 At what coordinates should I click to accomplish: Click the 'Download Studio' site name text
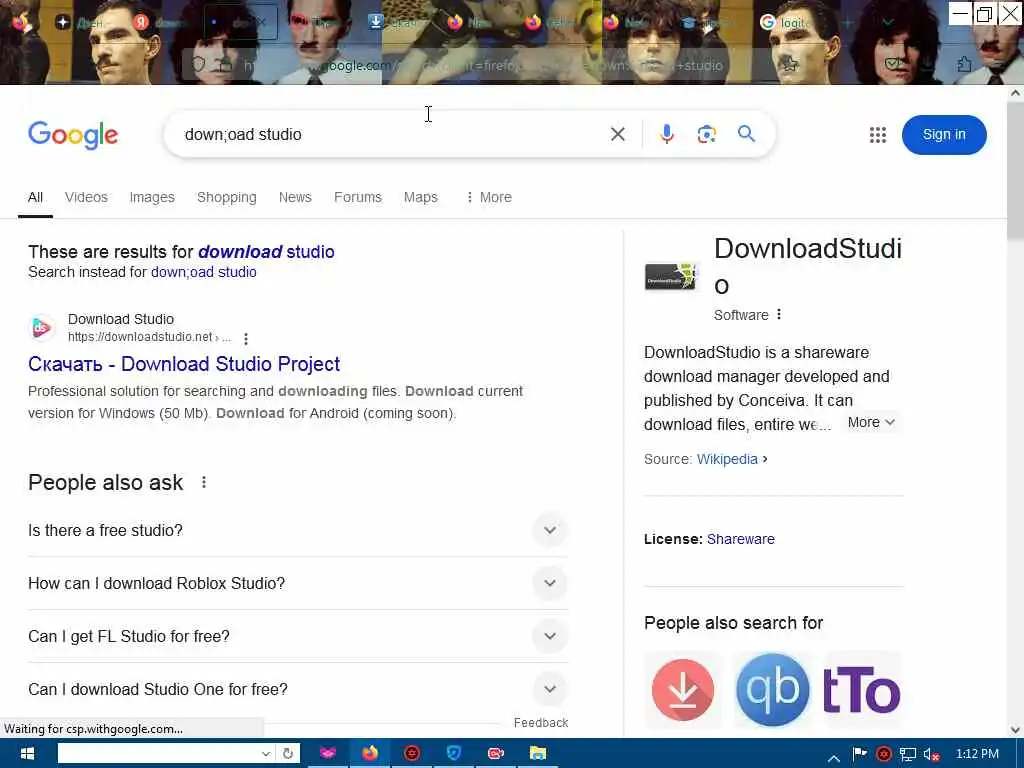click(x=121, y=319)
